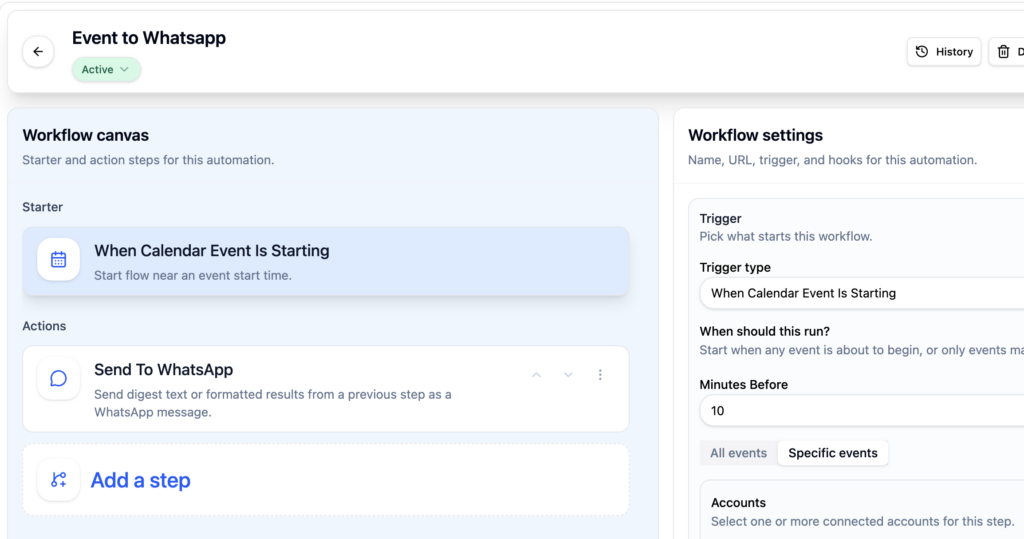Image resolution: width=1024 pixels, height=539 pixels.
Task: Open the workflow History
Action: [x=943, y=52]
